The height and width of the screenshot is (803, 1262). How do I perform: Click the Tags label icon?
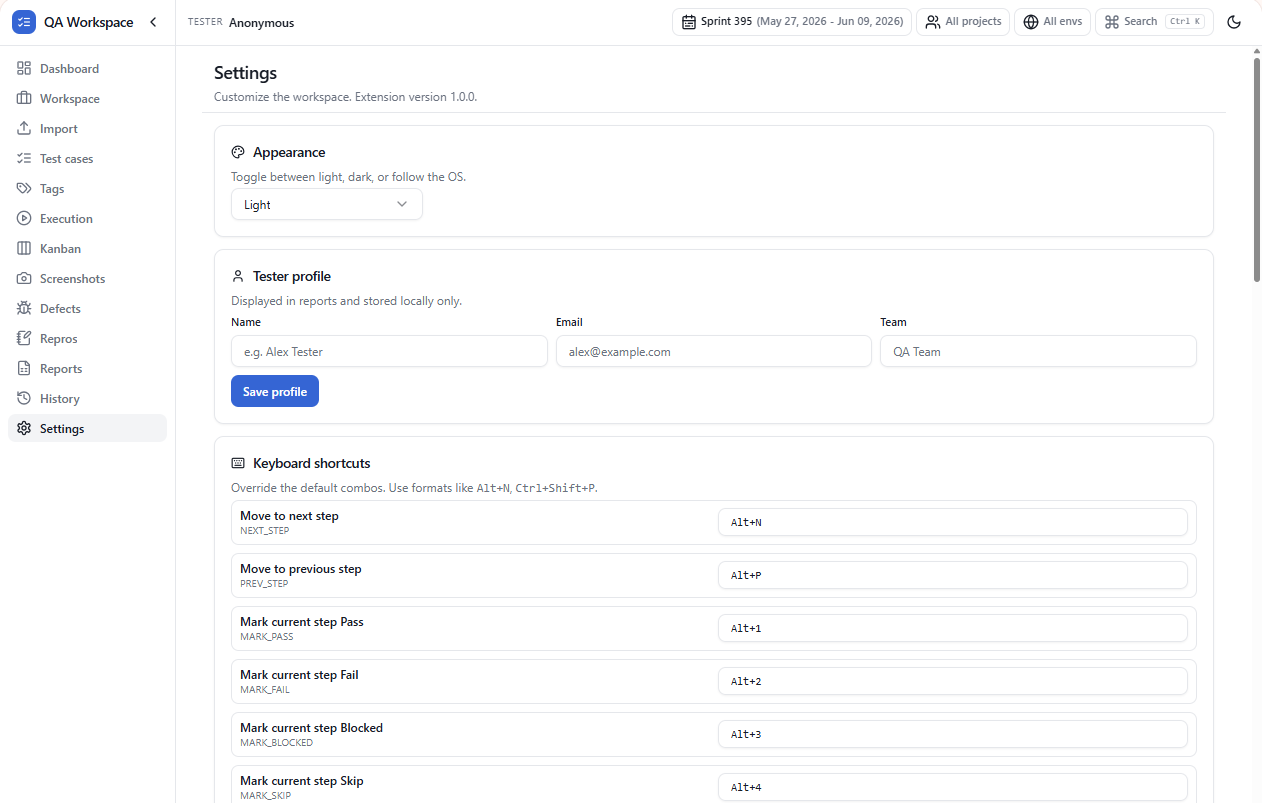click(x=24, y=189)
